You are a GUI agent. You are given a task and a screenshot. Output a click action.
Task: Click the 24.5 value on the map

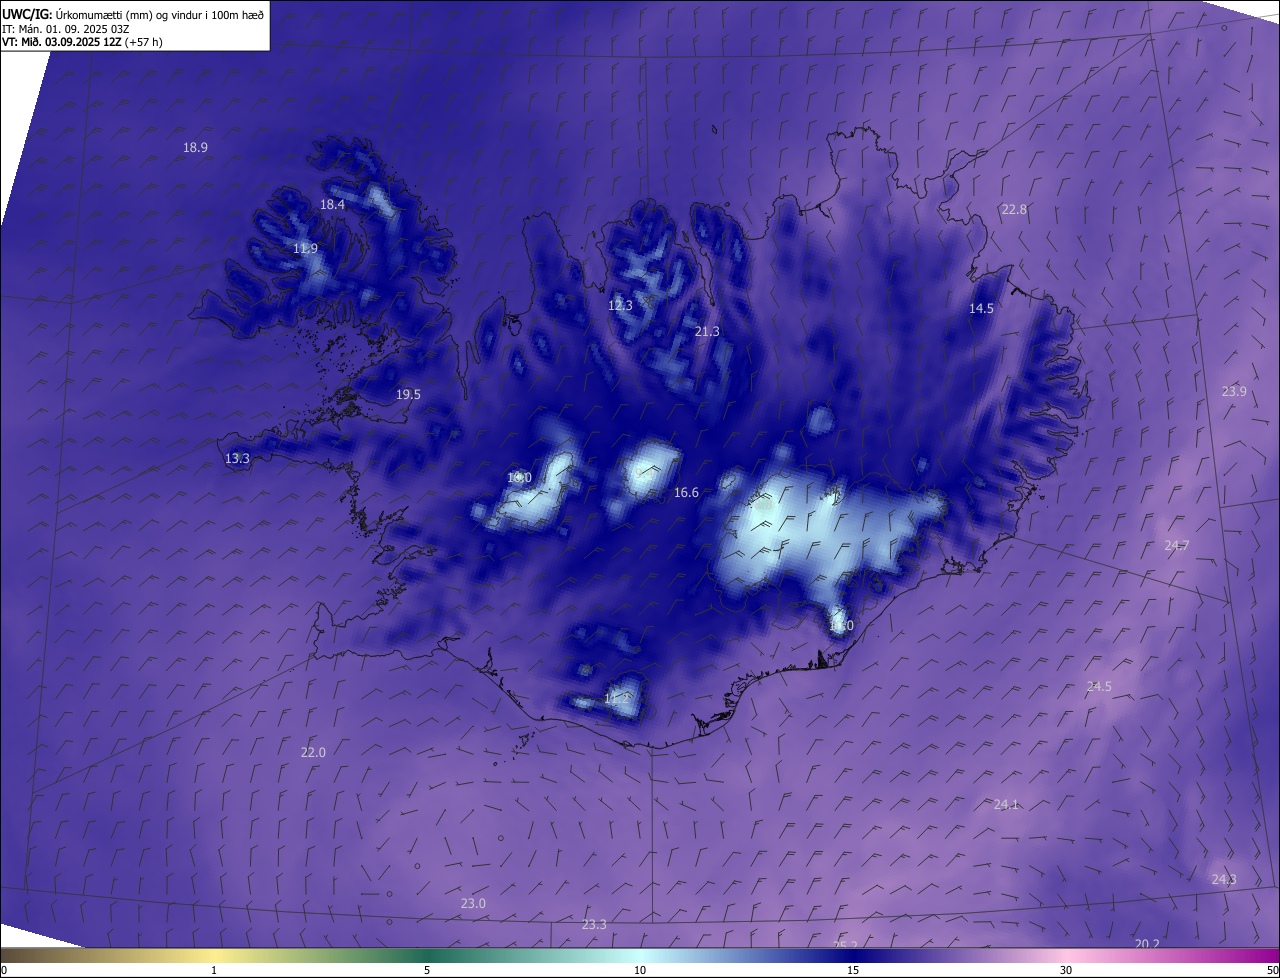1099,686
